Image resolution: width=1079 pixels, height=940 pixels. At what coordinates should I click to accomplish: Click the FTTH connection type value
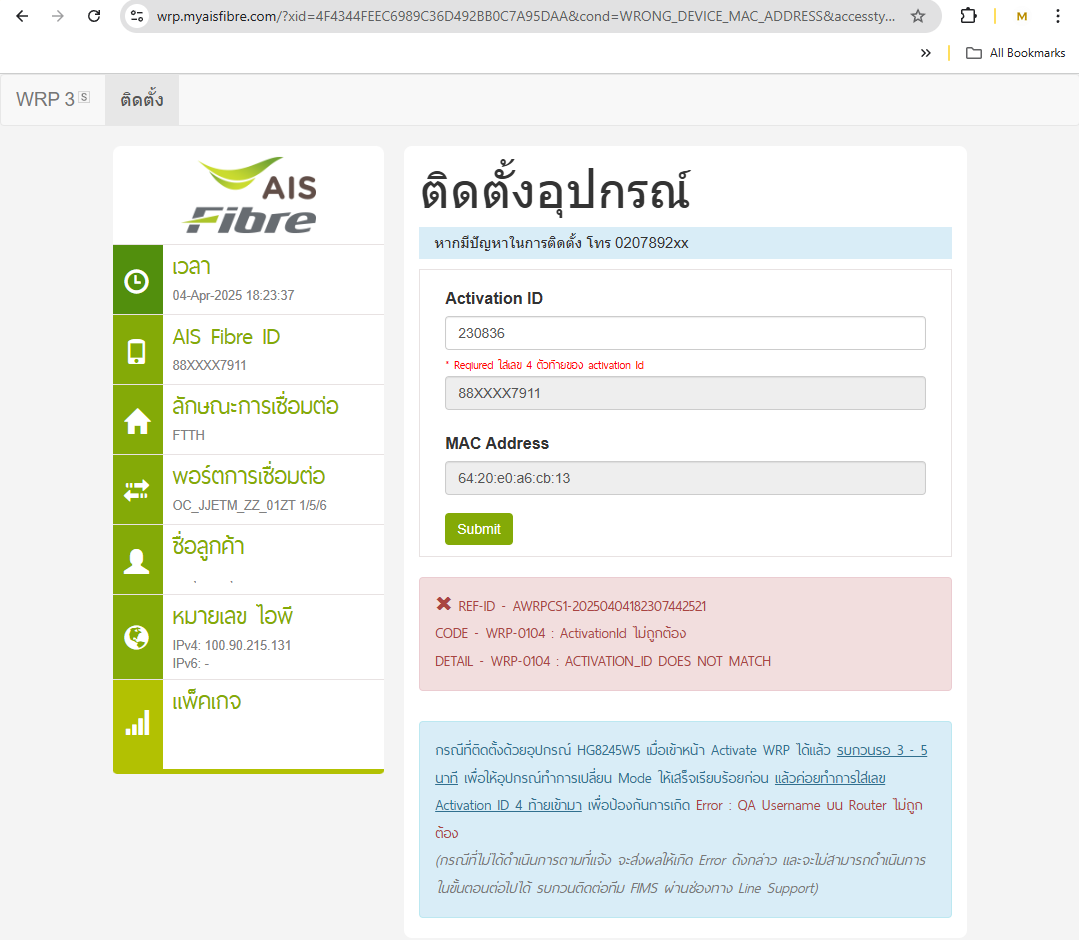click(x=189, y=435)
